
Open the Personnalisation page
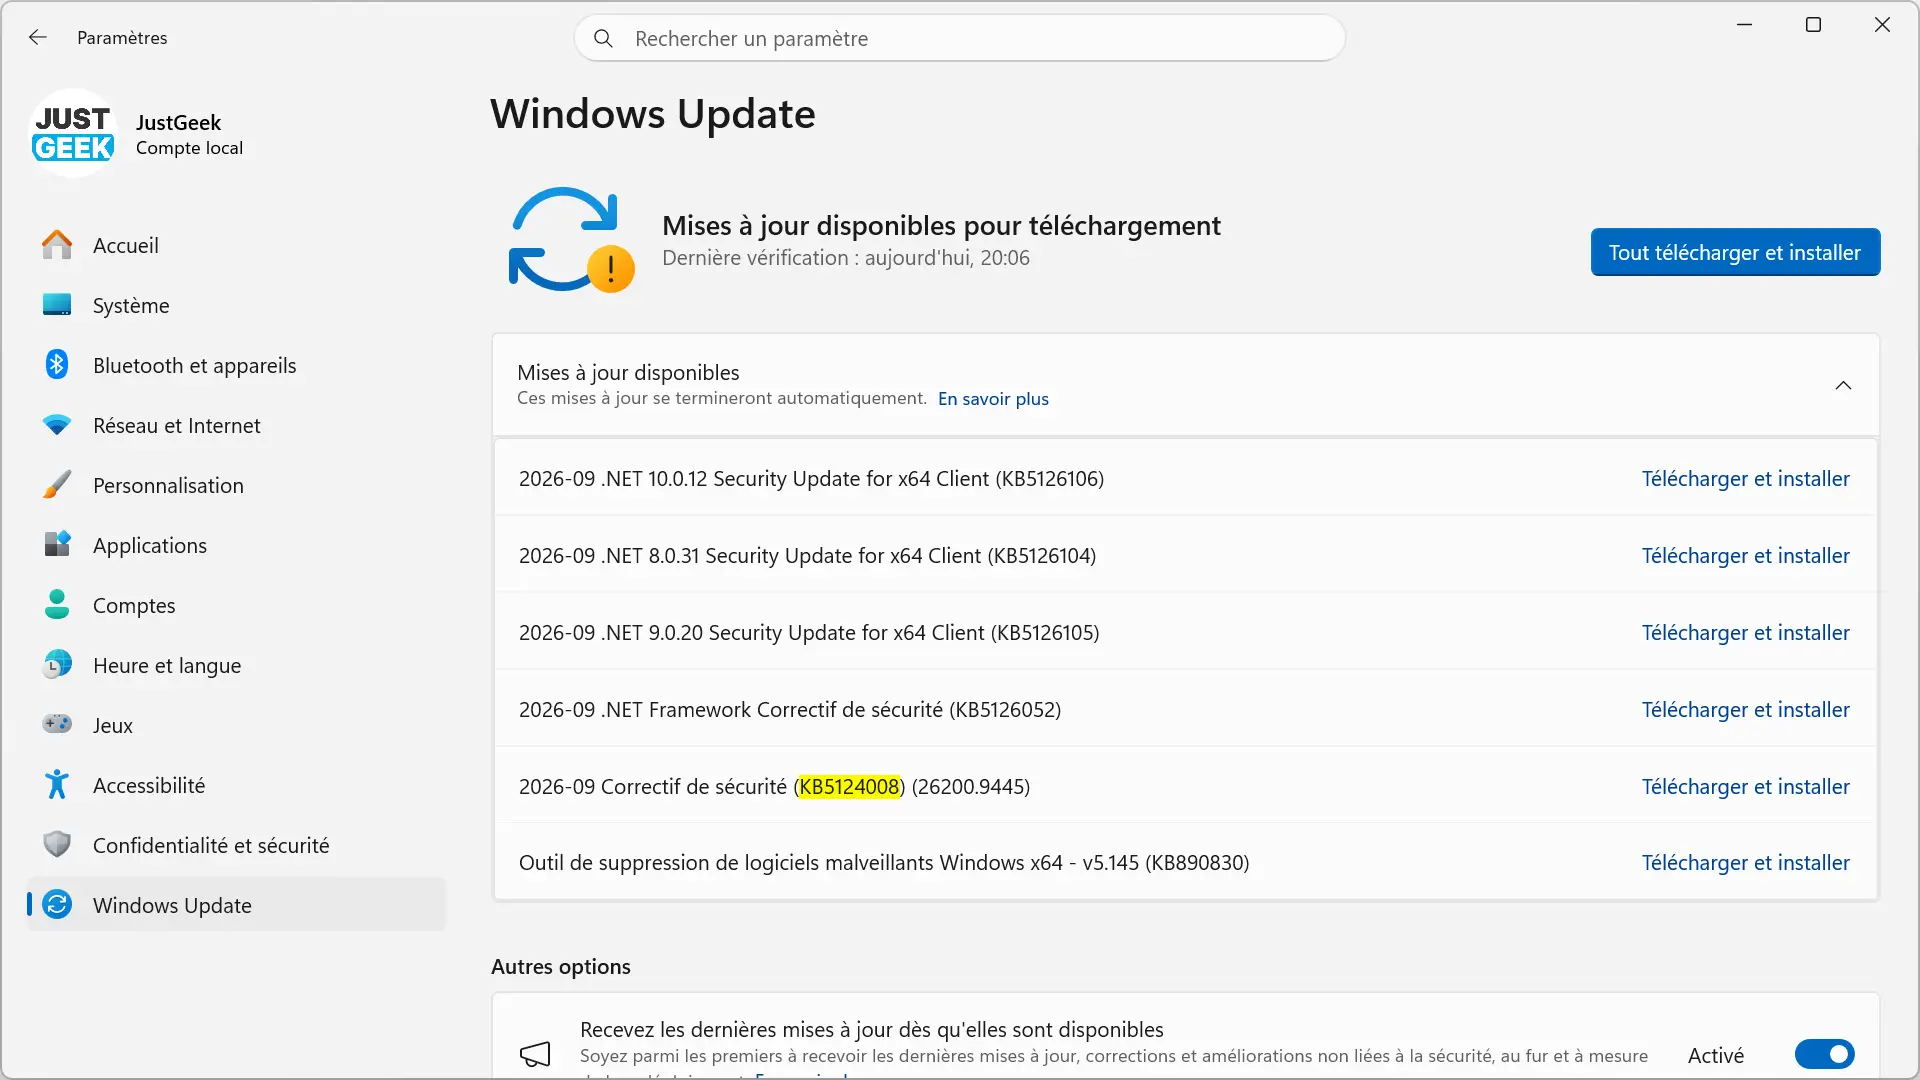tap(236, 485)
